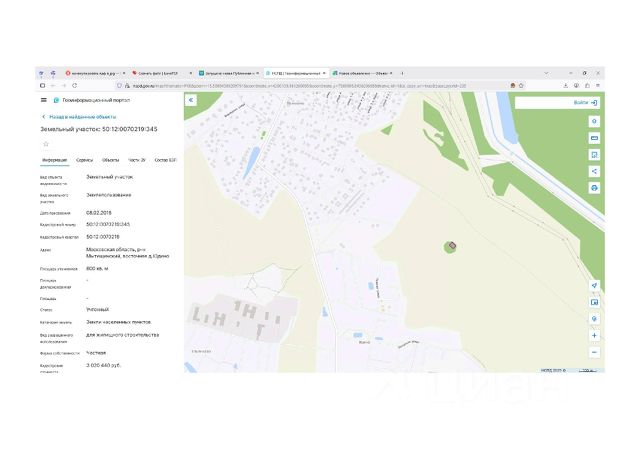Collapse the side panel with double-chevron button
This screenshot has width=640, height=466.
point(191,100)
